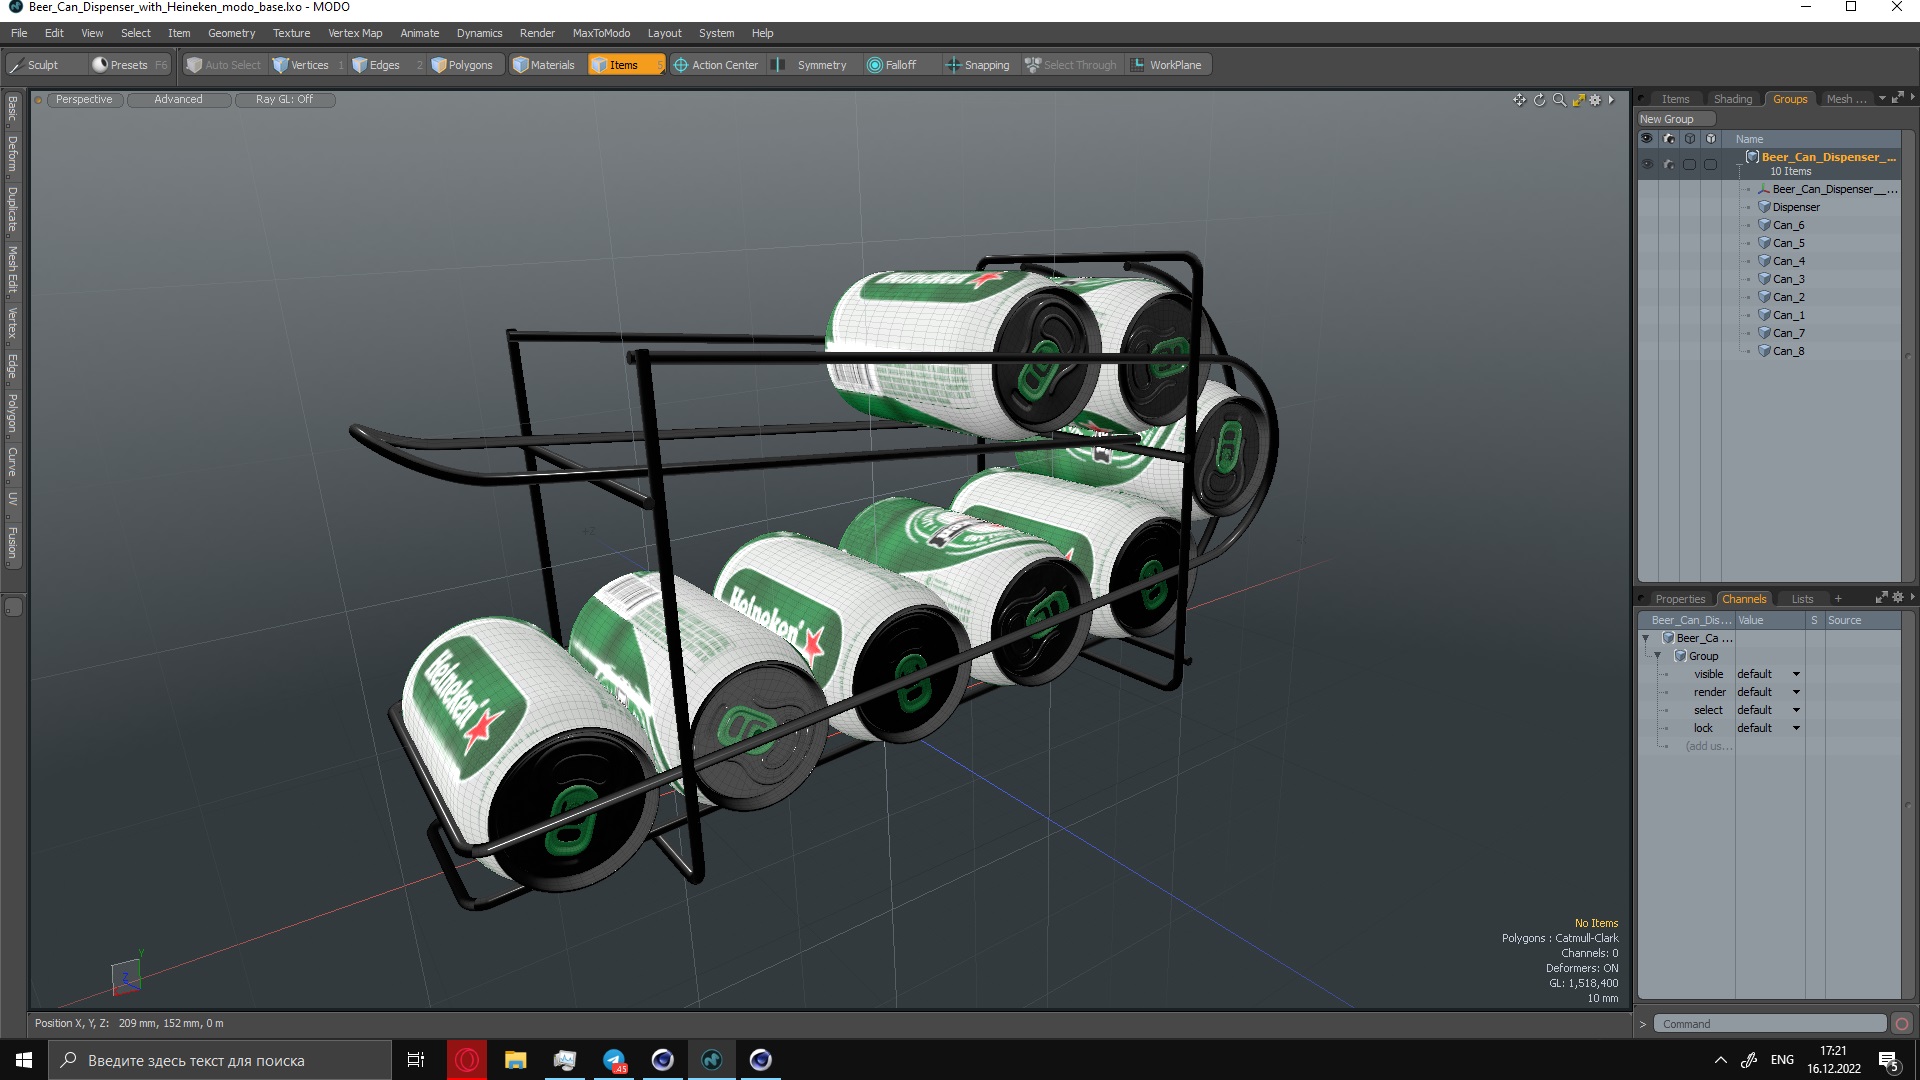Click the command record button
The image size is (1920, 1080).
pyautogui.click(x=1902, y=1024)
